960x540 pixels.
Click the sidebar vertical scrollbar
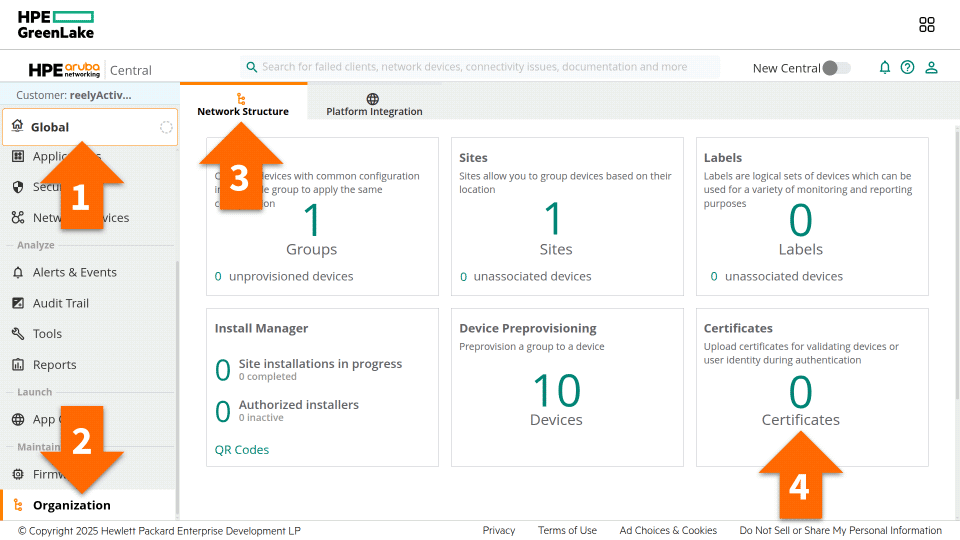pyautogui.click(x=178, y=389)
